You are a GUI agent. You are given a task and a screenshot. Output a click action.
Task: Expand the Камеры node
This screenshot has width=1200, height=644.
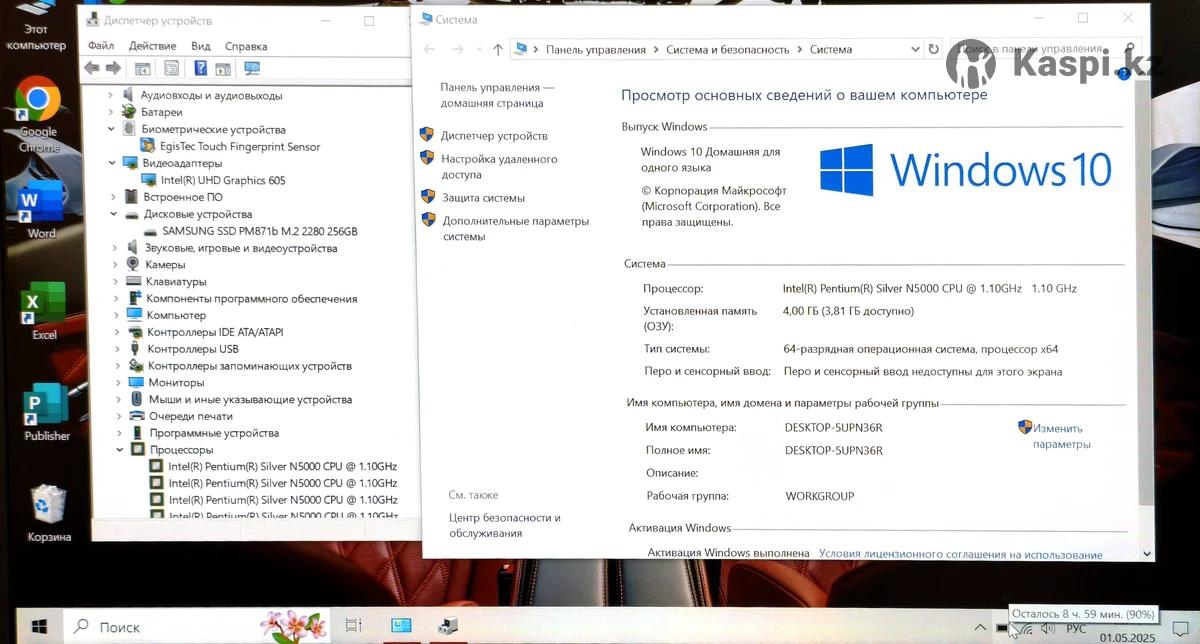pos(115,264)
